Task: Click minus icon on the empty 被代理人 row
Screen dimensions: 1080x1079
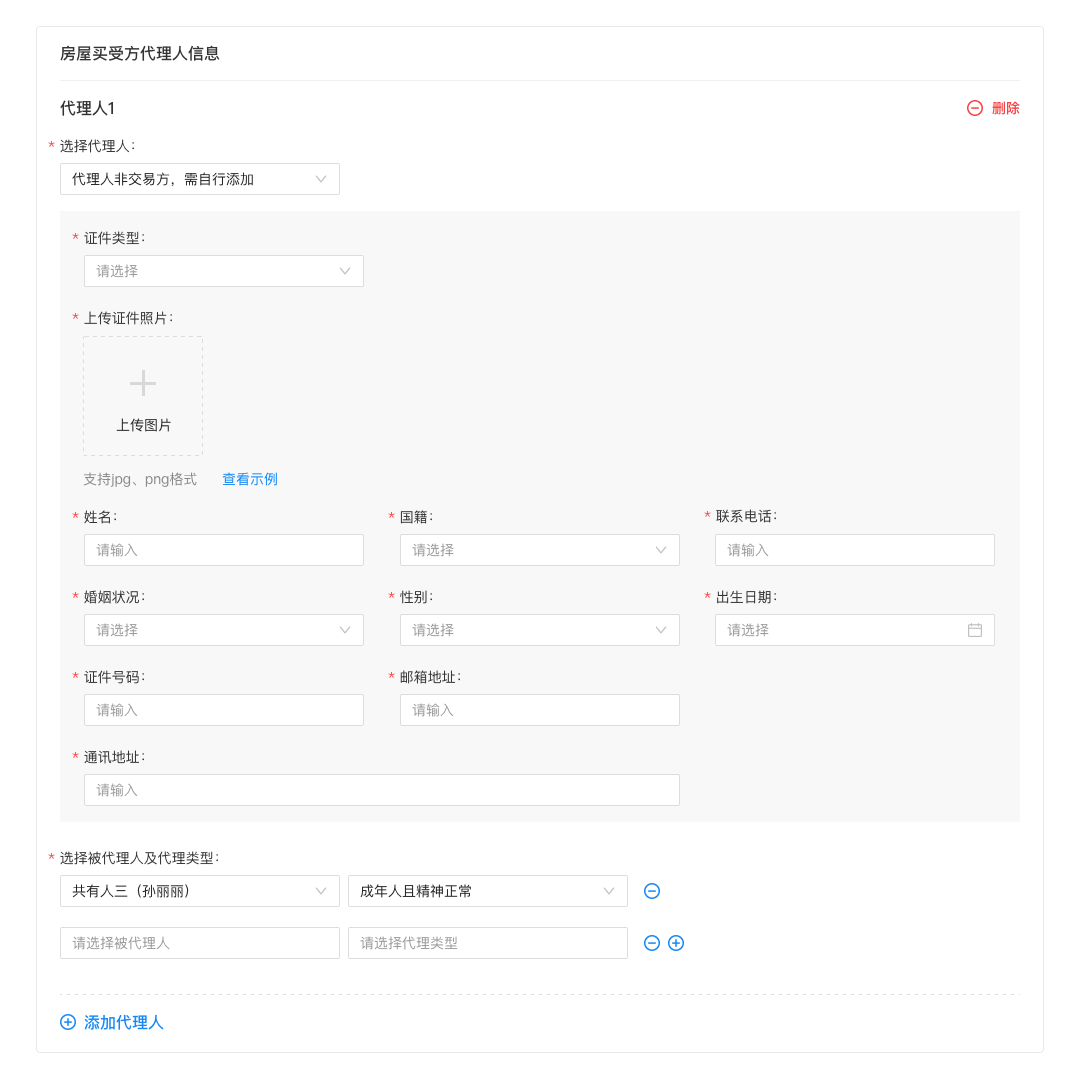Action: coord(652,943)
